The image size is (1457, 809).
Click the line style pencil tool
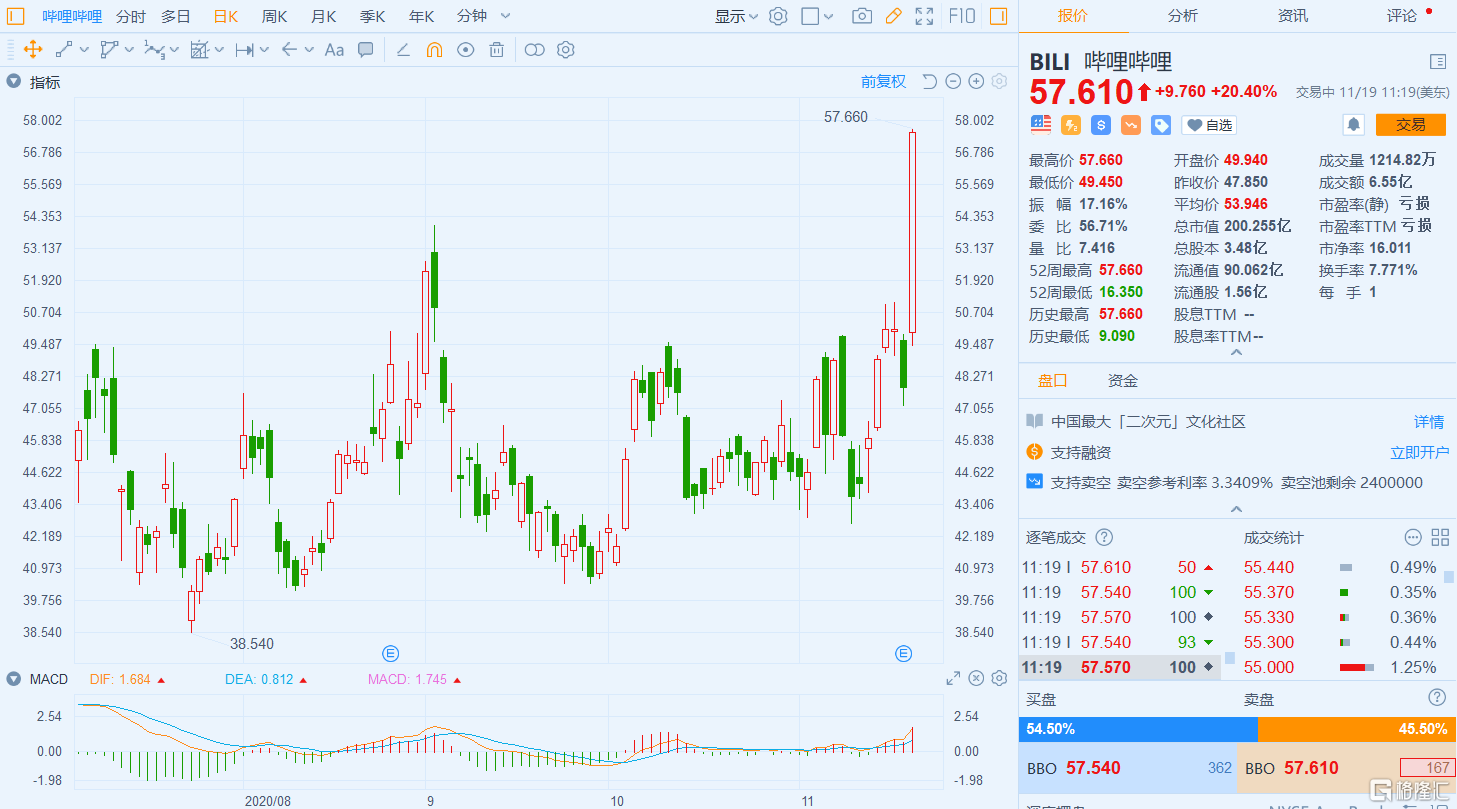(403, 49)
